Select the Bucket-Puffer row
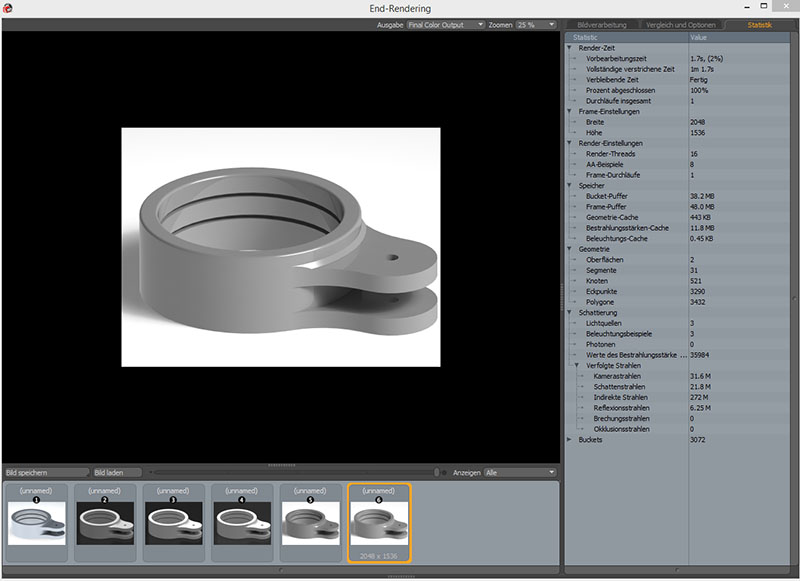This screenshot has width=800, height=581. point(678,196)
